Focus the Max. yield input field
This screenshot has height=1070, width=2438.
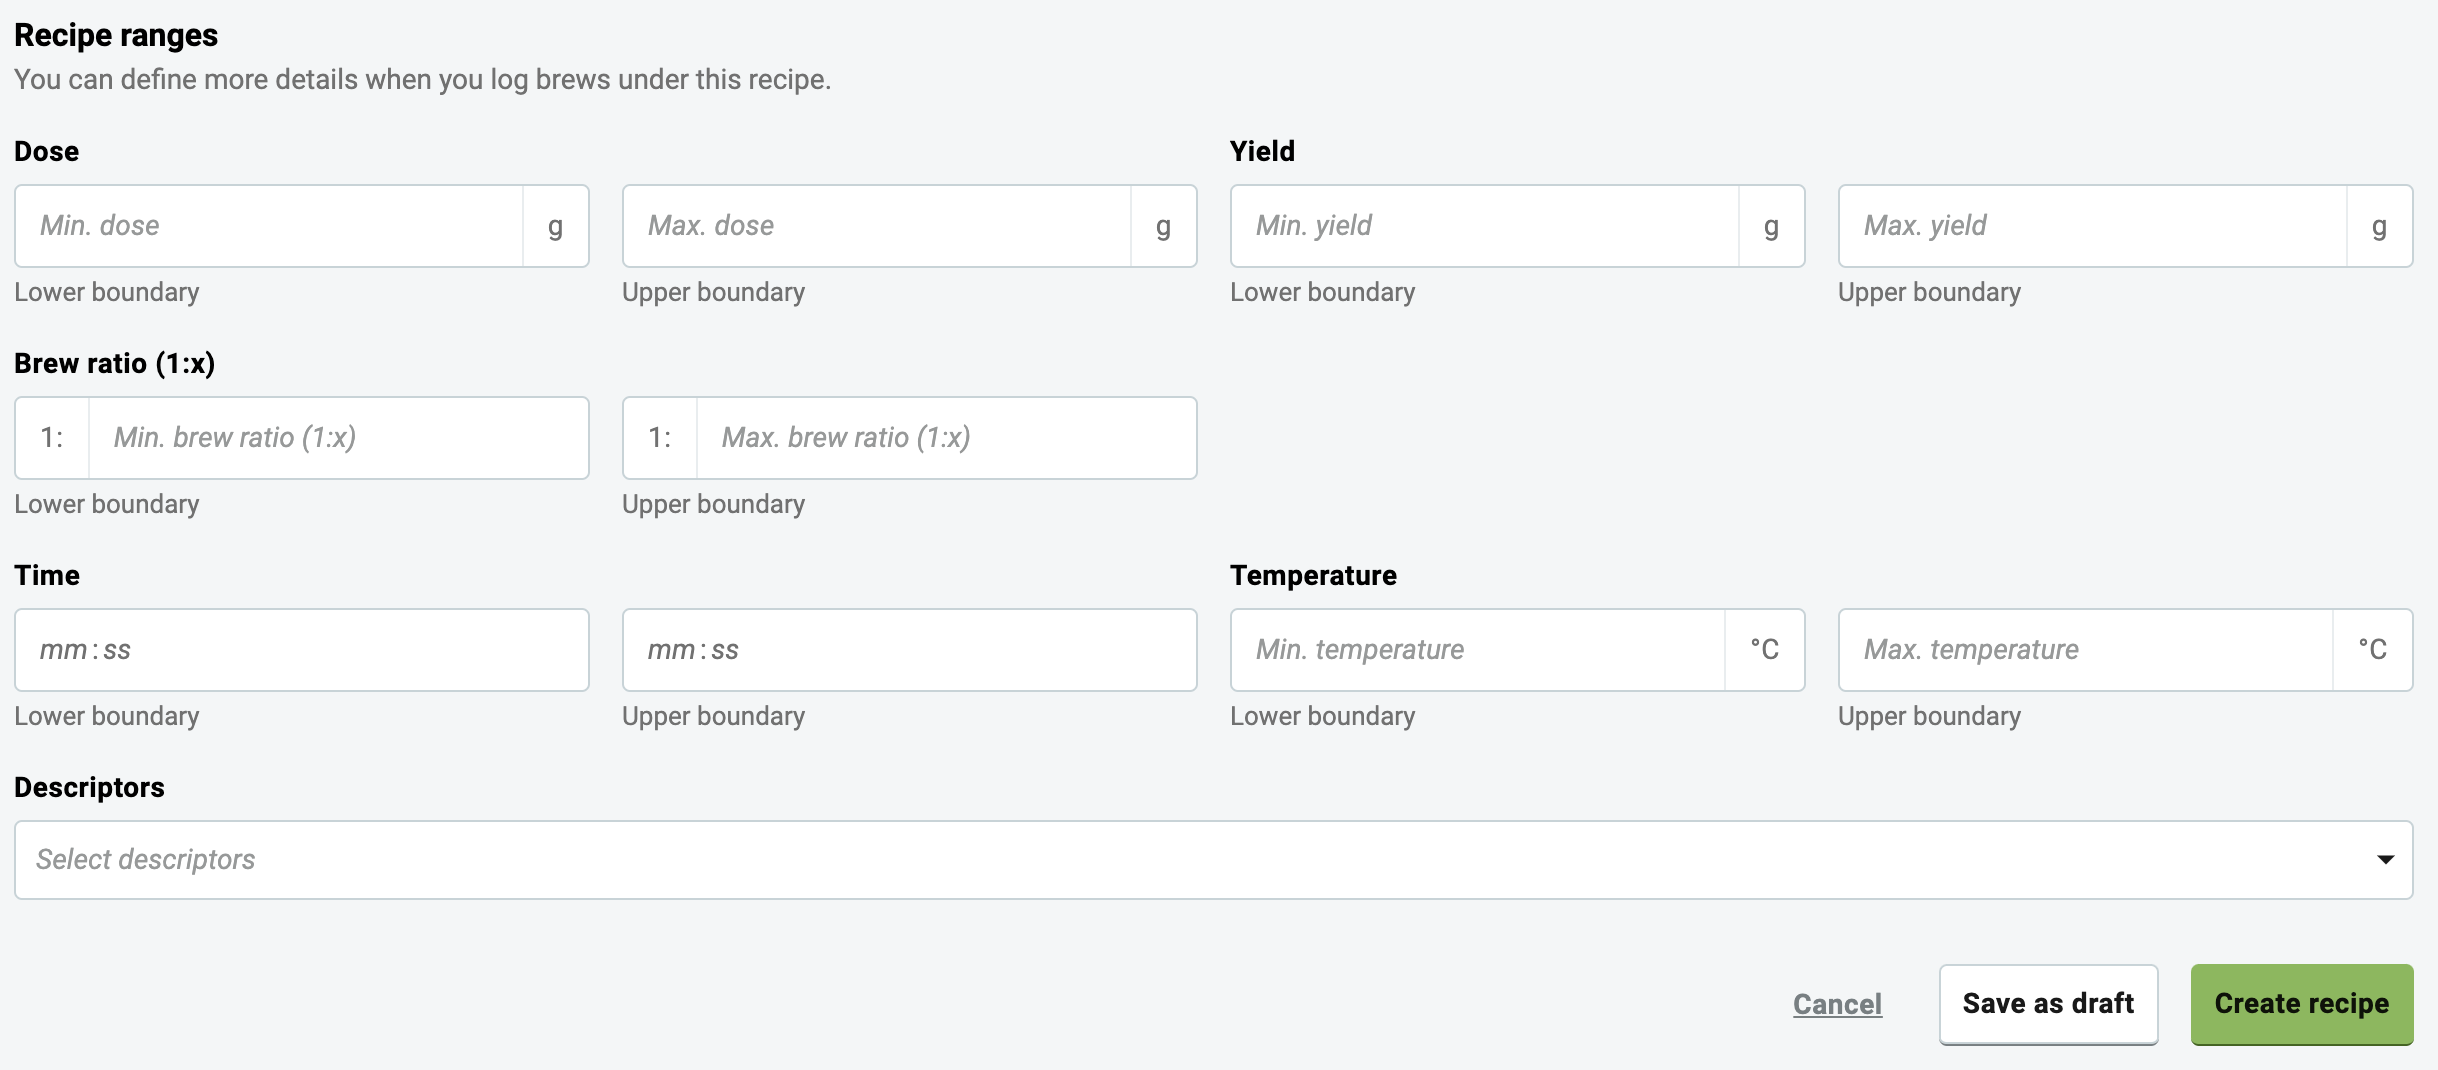[x=2093, y=226]
